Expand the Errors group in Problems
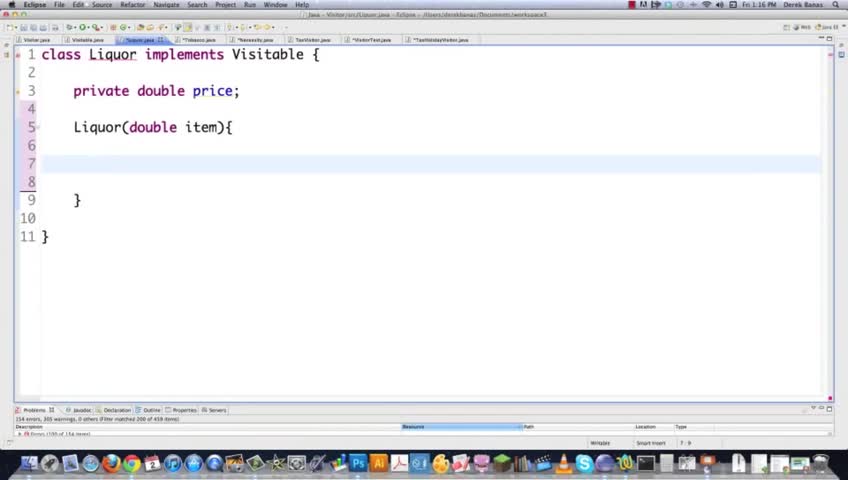Viewport: 848px width, 480px height. pos(20,434)
